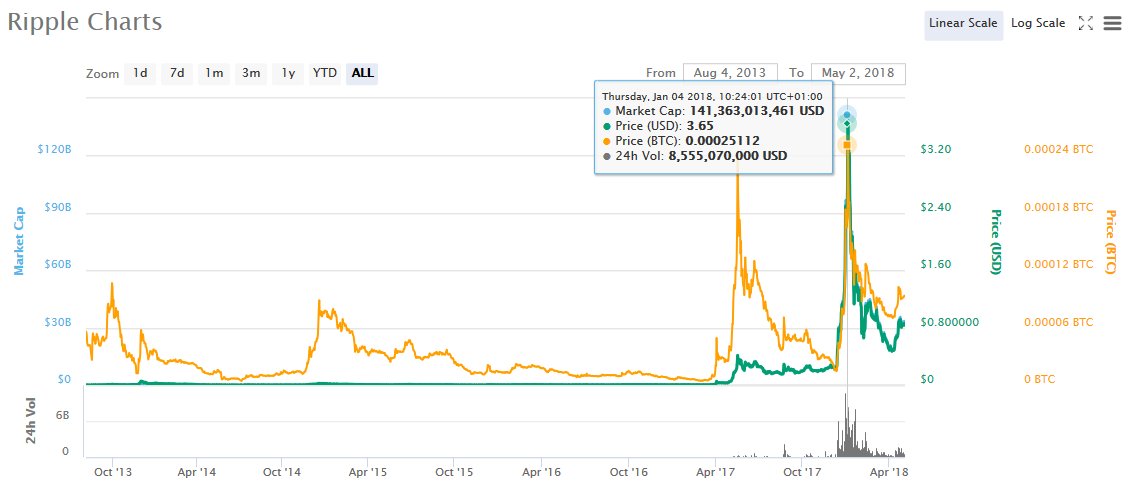Edit the To date field
This screenshot has width=1134, height=482.
[858, 73]
